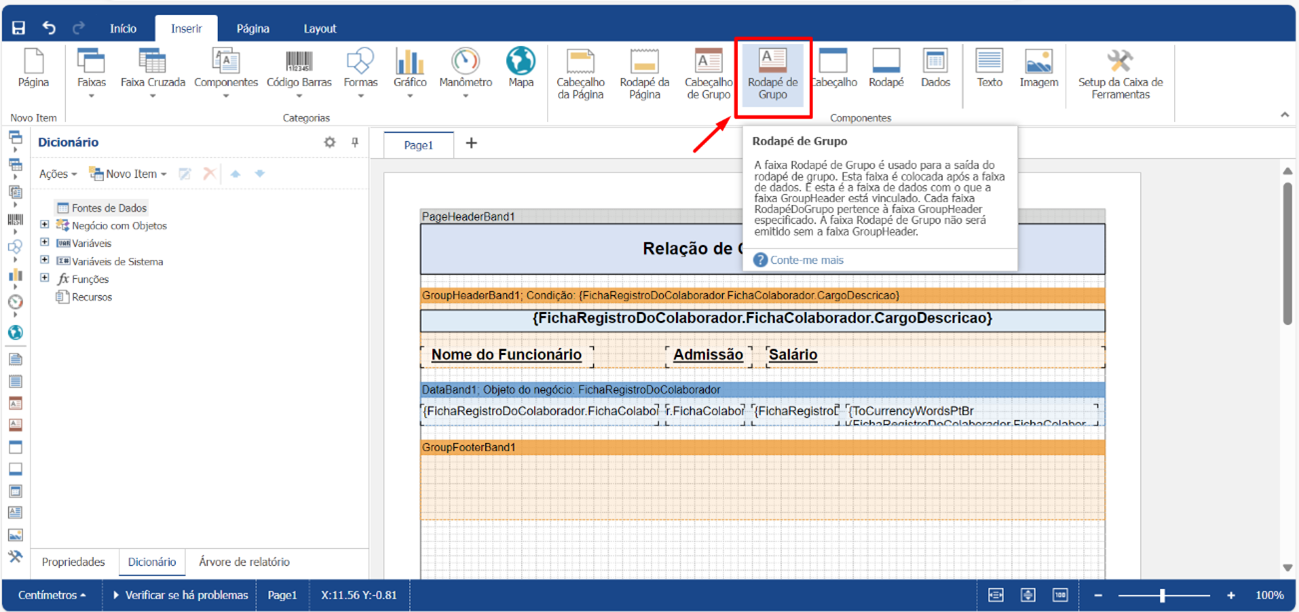The image size is (1299, 612).
Task: Redo the last undone action
Action: pyautogui.click(x=79, y=28)
